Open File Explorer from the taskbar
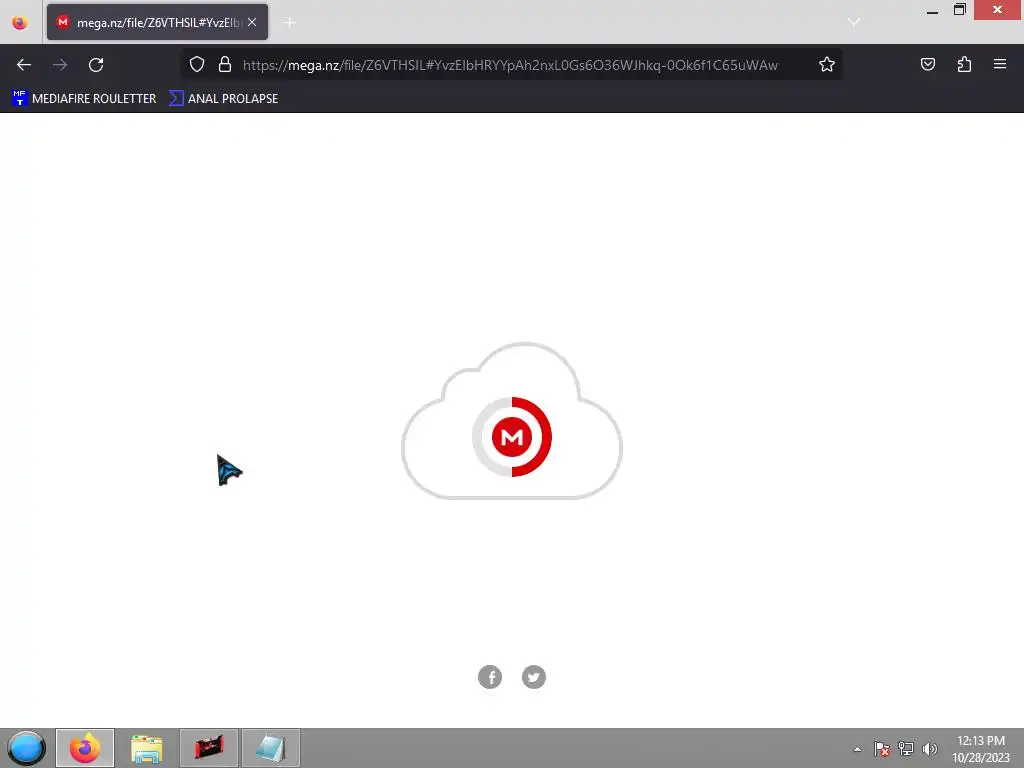The image size is (1024, 768). point(147,748)
